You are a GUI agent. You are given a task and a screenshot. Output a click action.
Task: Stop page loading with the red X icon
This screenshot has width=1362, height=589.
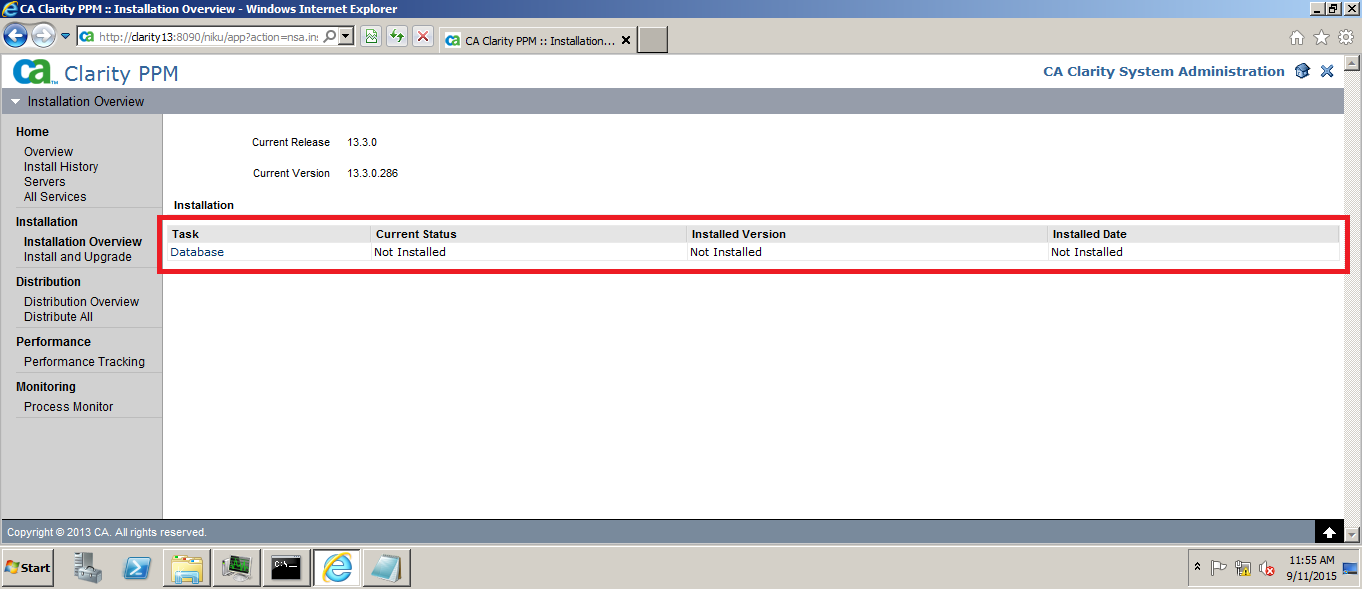coord(421,36)
